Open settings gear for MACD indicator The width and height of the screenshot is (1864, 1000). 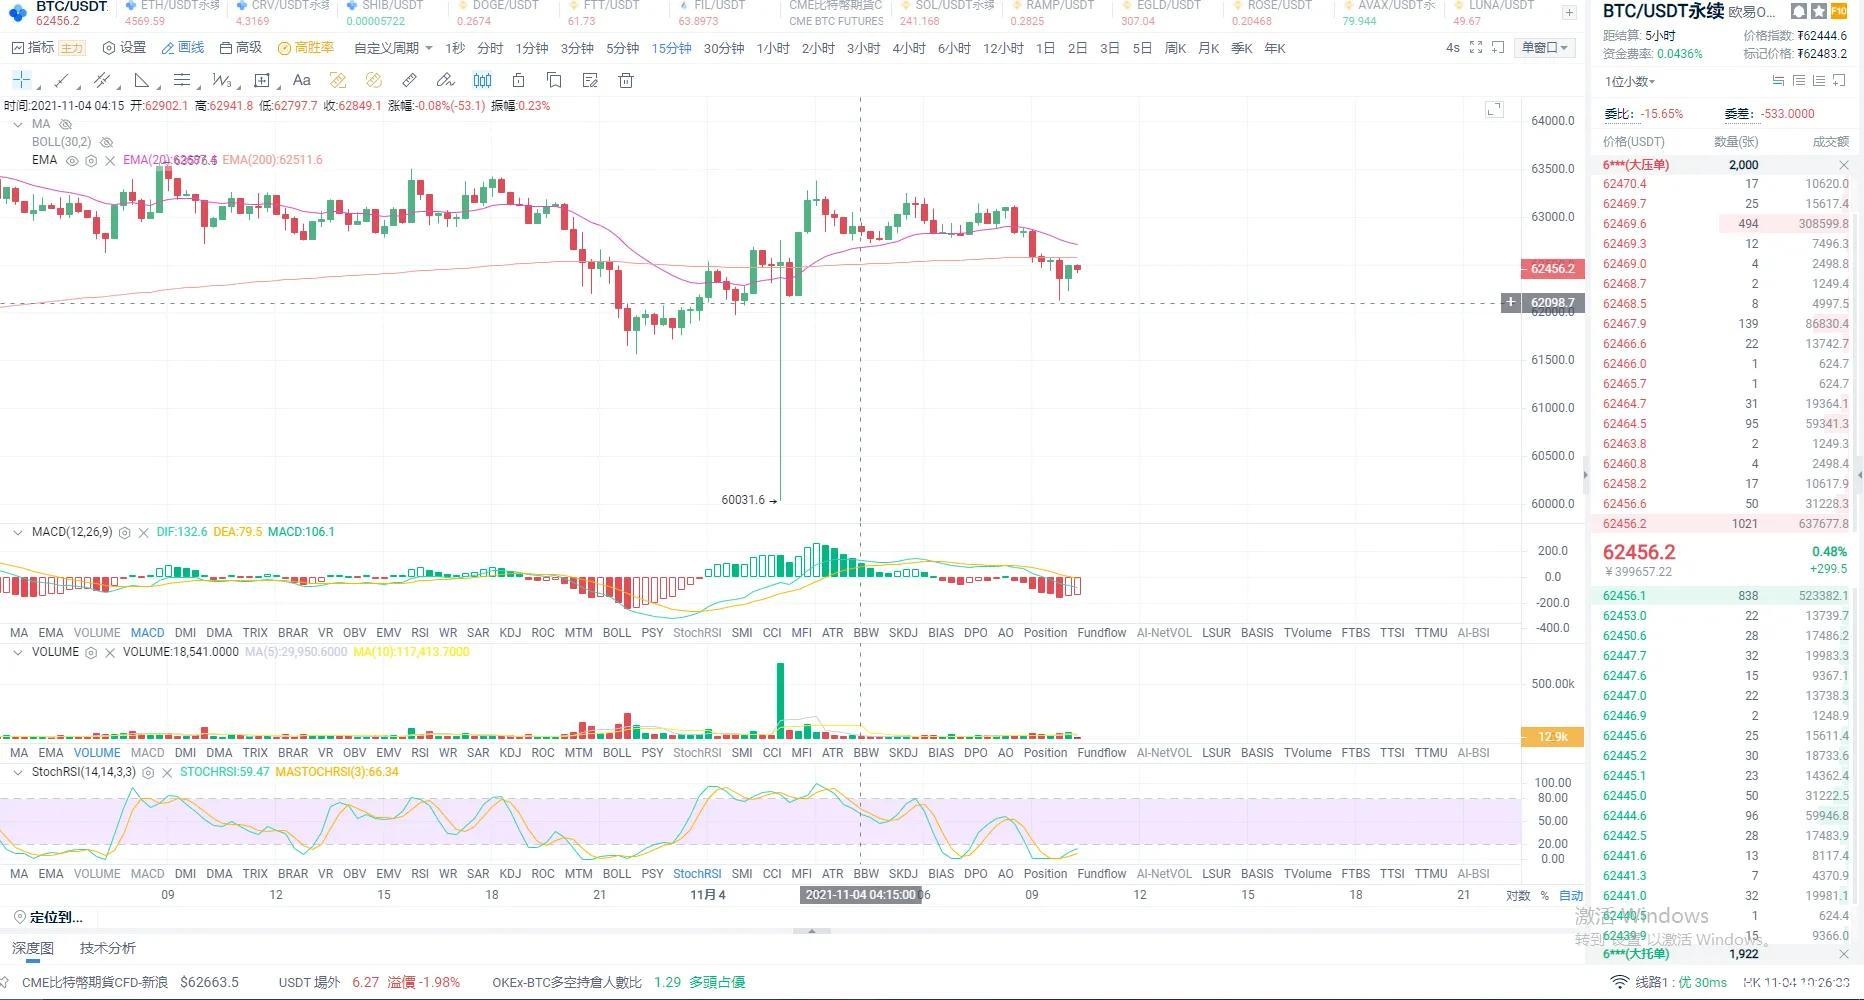pos(125,533)
